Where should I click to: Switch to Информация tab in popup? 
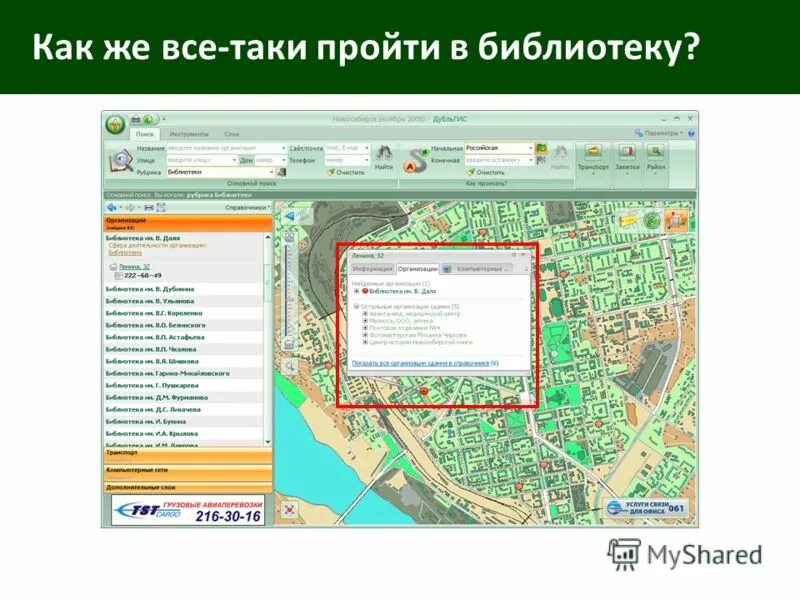pyautogui.click(x=372, y=269)
